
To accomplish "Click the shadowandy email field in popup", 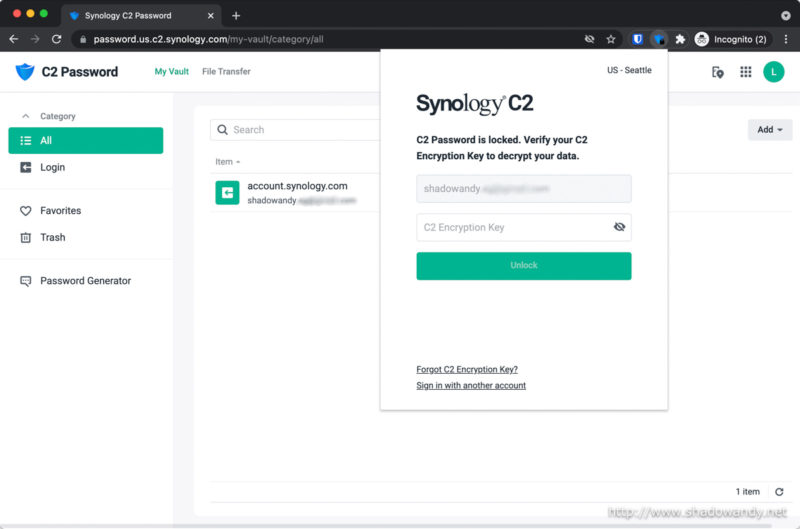I will [x=523, y=189].
